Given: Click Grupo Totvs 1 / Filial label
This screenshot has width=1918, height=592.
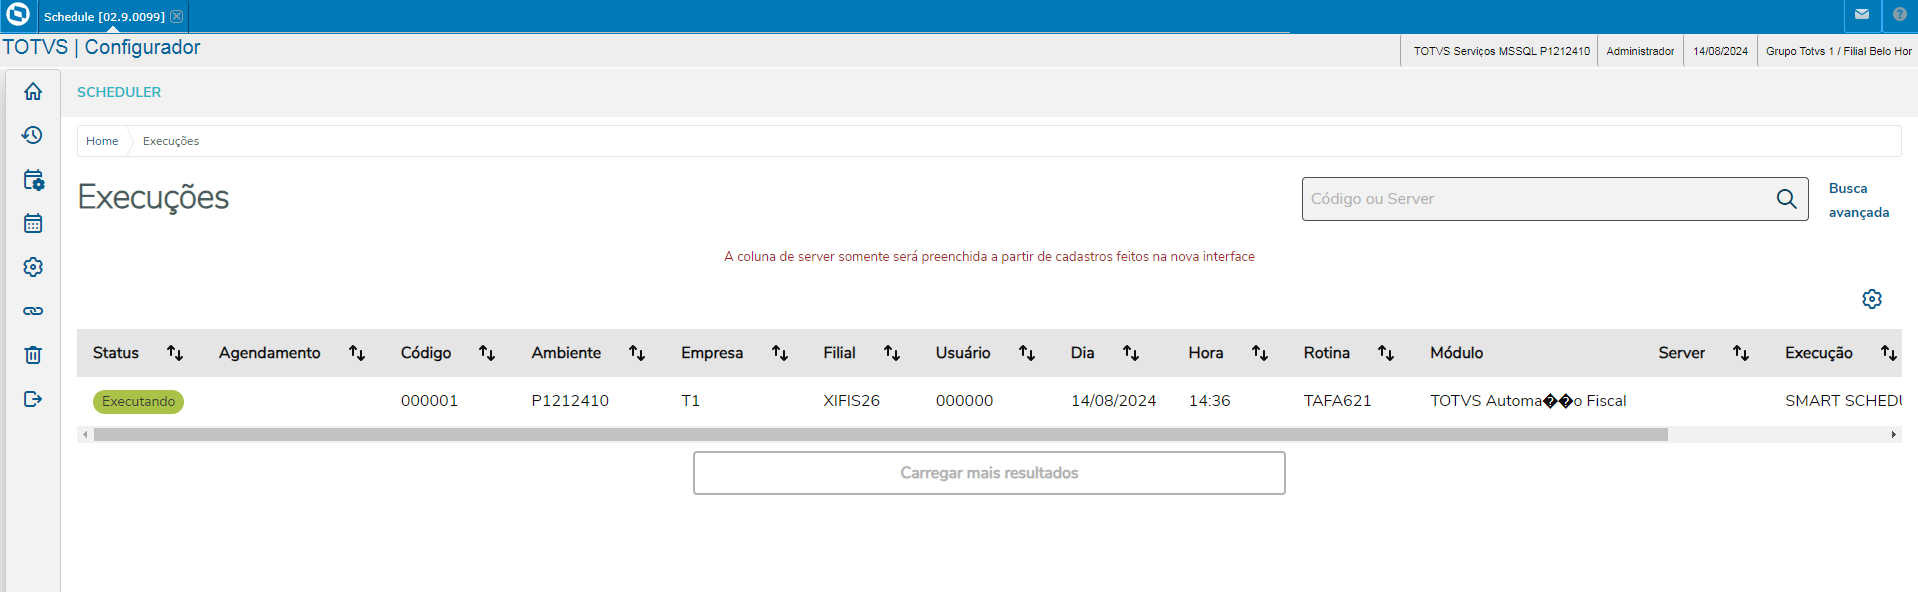Looking at the screenshot, I should (x=1838, y=51).
